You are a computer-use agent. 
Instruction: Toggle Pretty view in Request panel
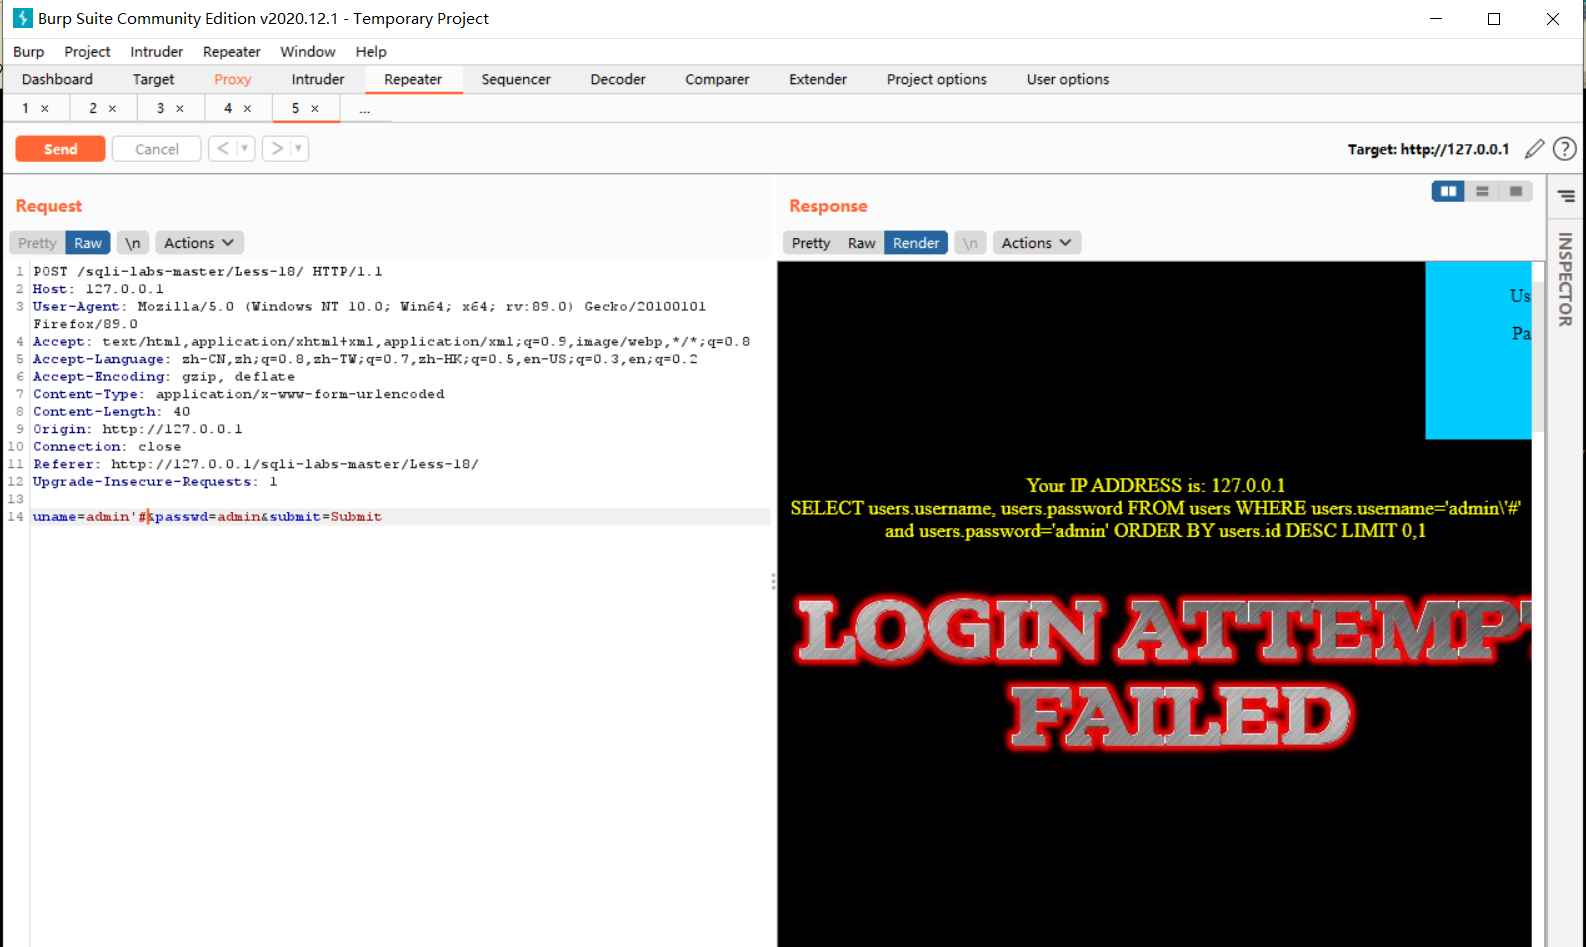(37, 243)
